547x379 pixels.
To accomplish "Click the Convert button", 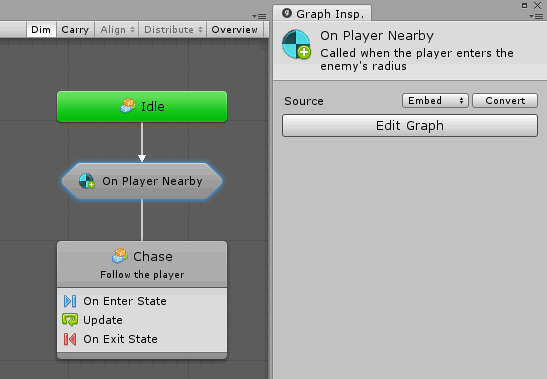I will coord(505,101).
